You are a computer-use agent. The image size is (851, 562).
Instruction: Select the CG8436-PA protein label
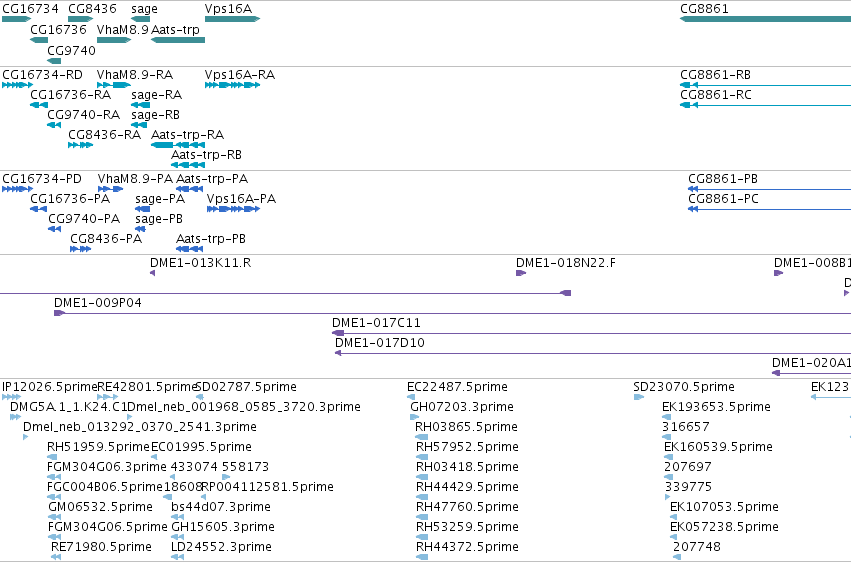click(x=106, y=239)
